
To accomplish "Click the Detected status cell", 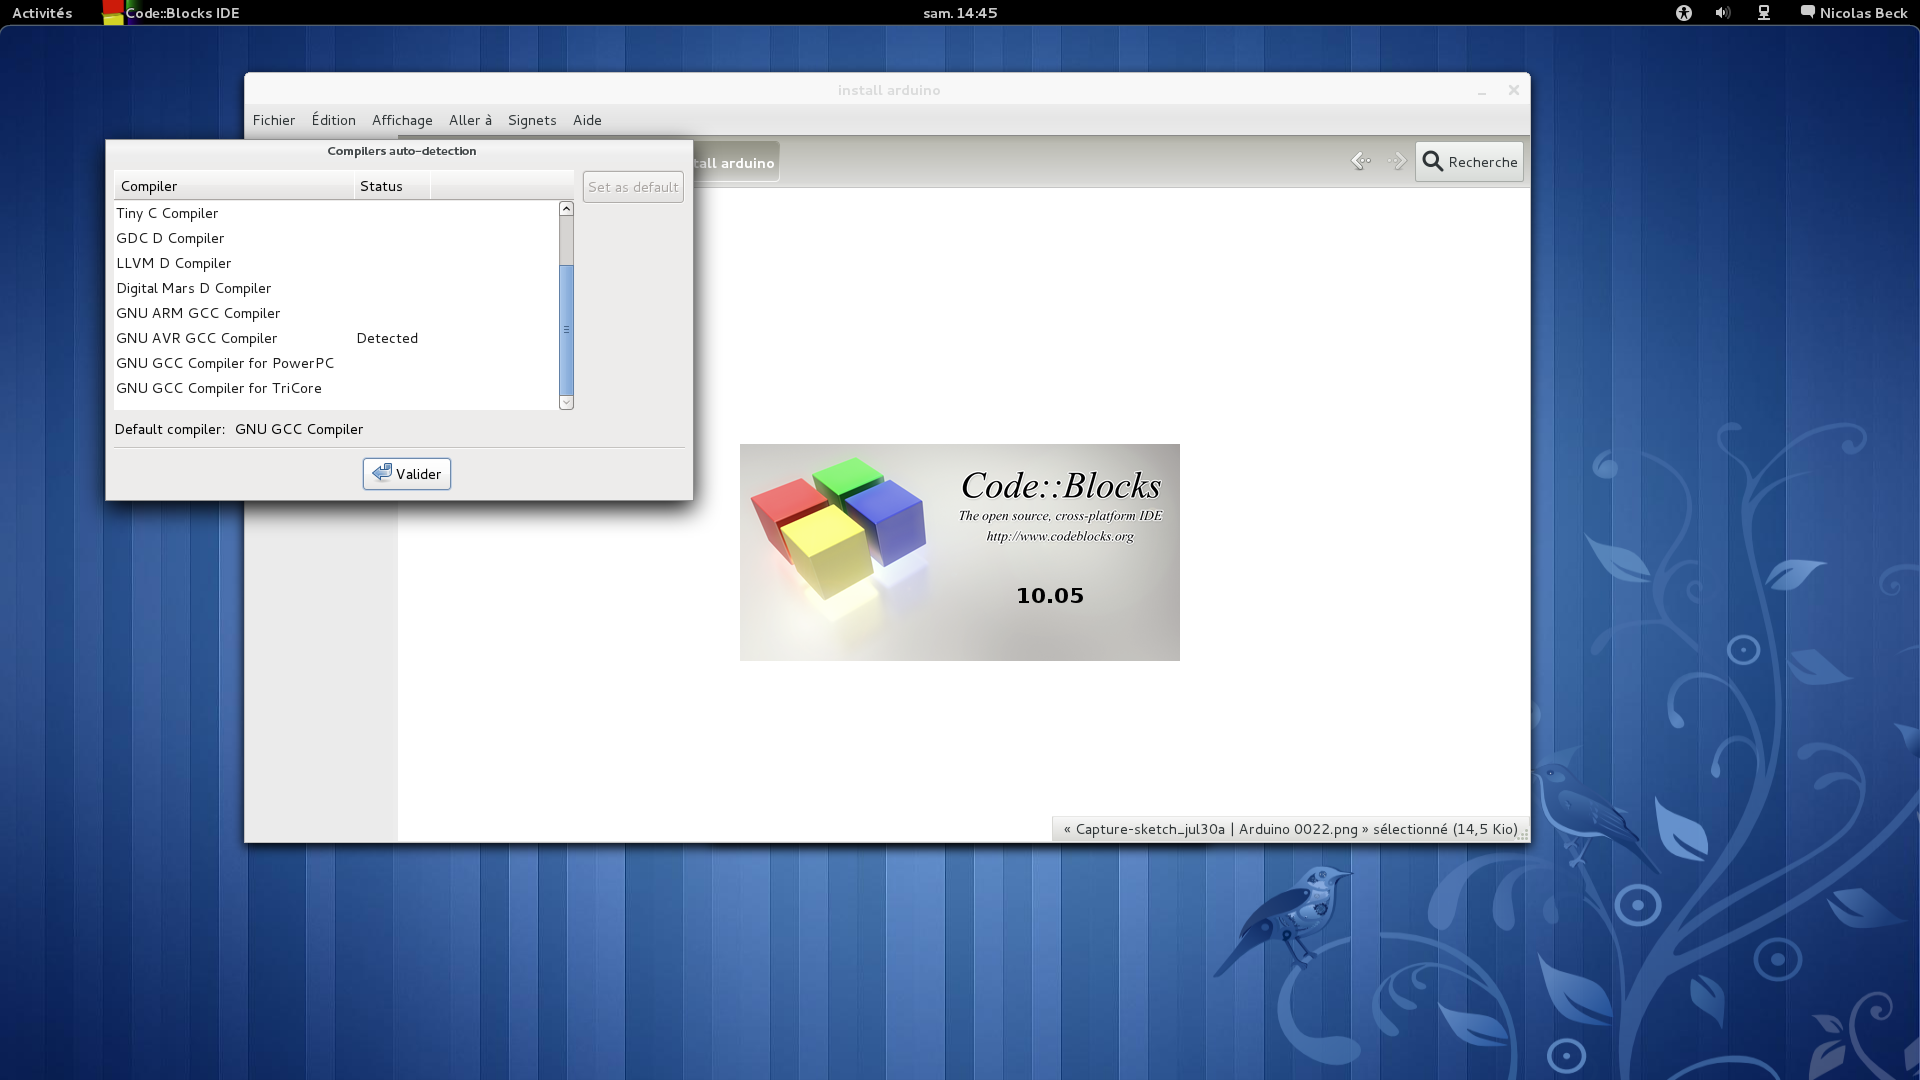I will point(387,338).
